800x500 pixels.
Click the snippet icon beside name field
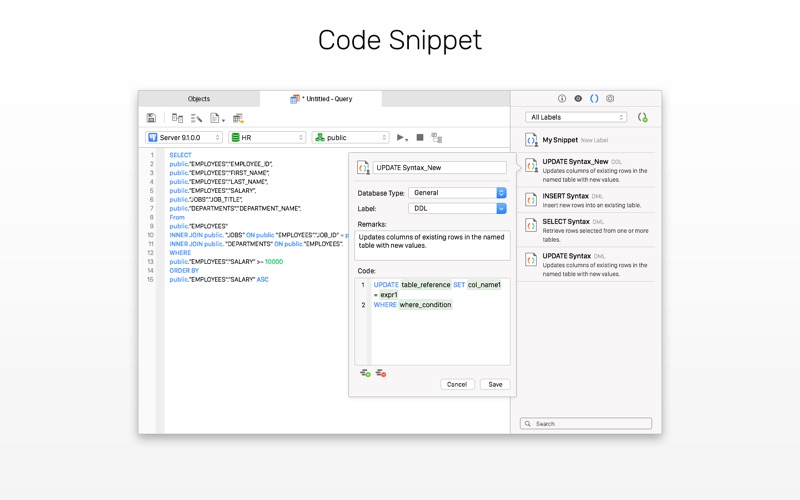(x=363, y=167)
